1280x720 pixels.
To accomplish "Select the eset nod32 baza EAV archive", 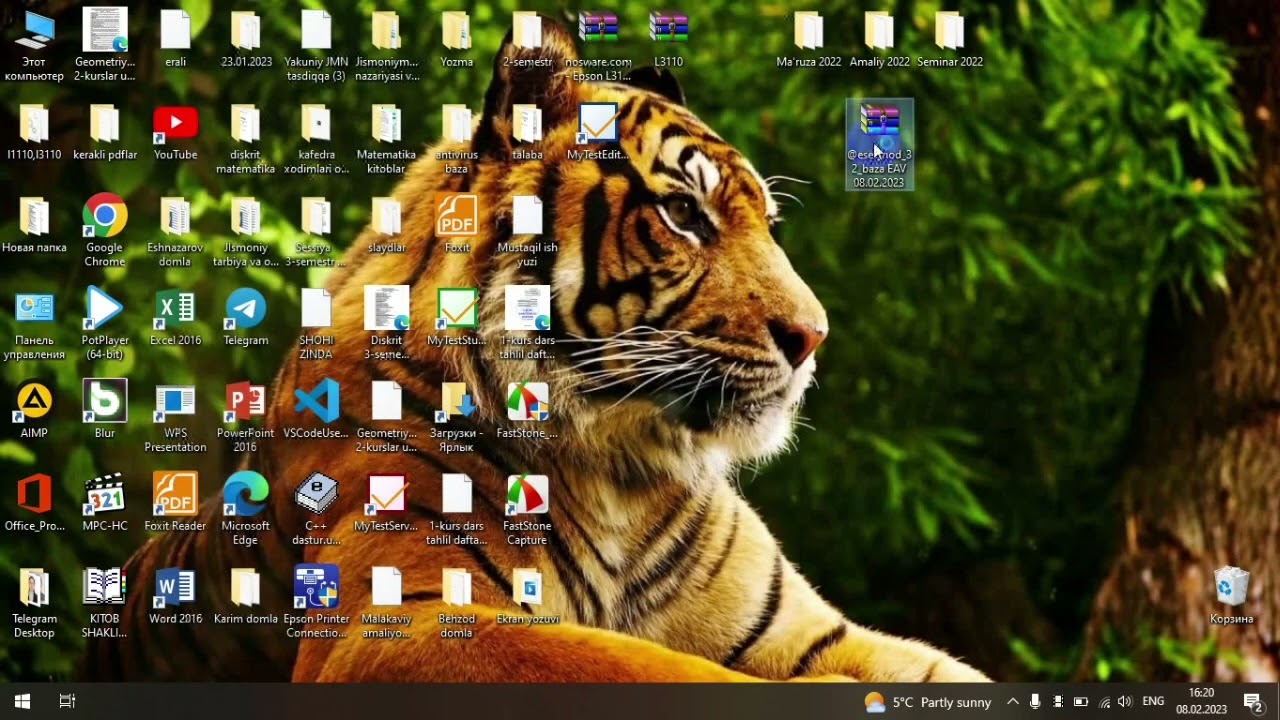I will click(x=880, y=145).
